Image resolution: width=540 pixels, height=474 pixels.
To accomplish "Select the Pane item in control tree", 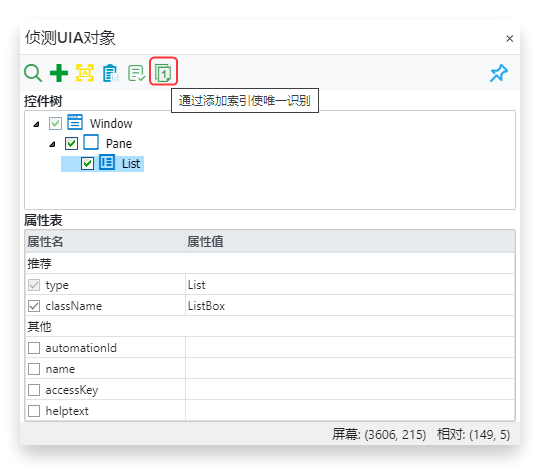I will pos(119,144).
